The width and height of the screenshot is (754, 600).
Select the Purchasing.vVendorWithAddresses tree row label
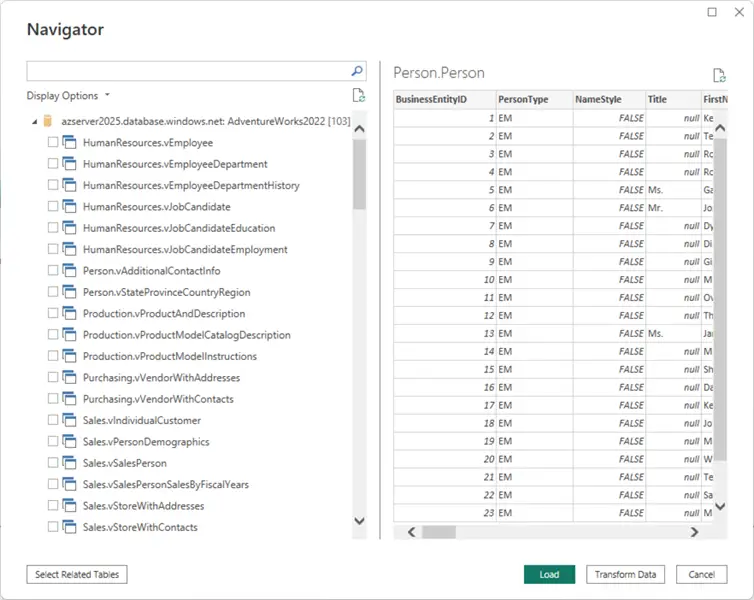tap(161, 378)
